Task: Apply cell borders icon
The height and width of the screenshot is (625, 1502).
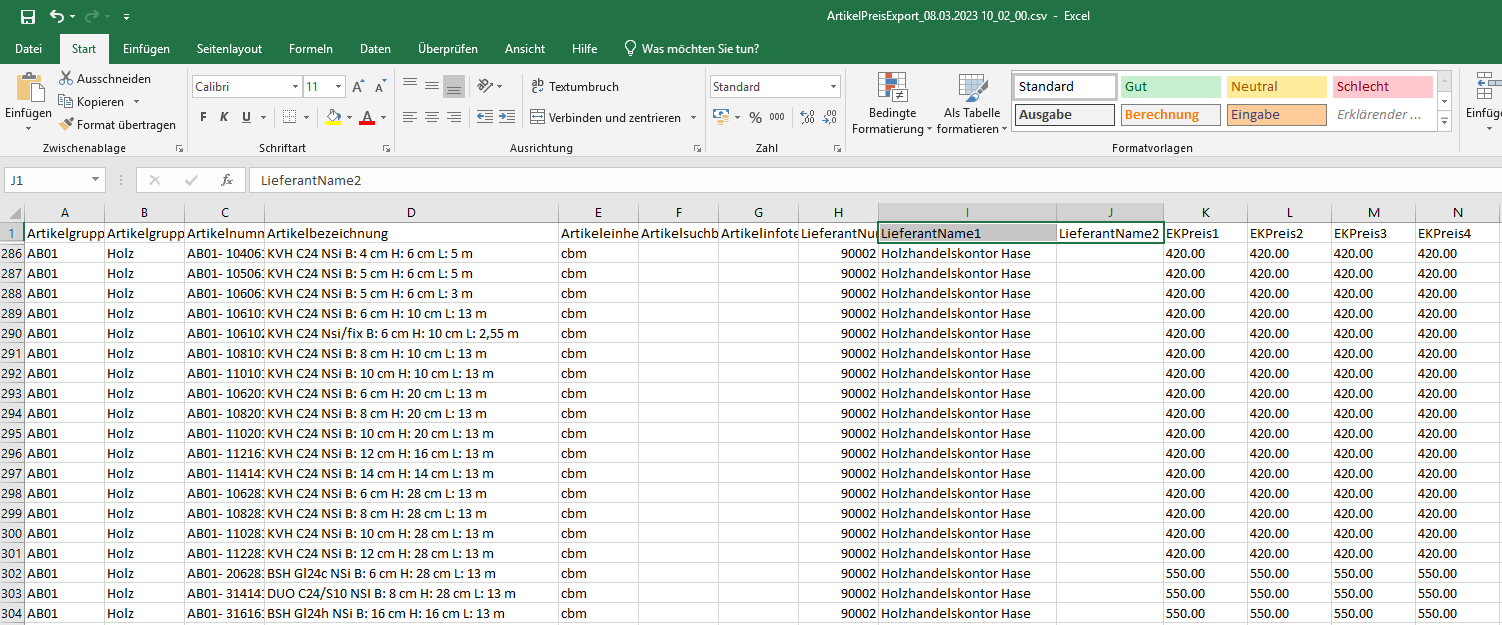Action: (x=288, y=117)
